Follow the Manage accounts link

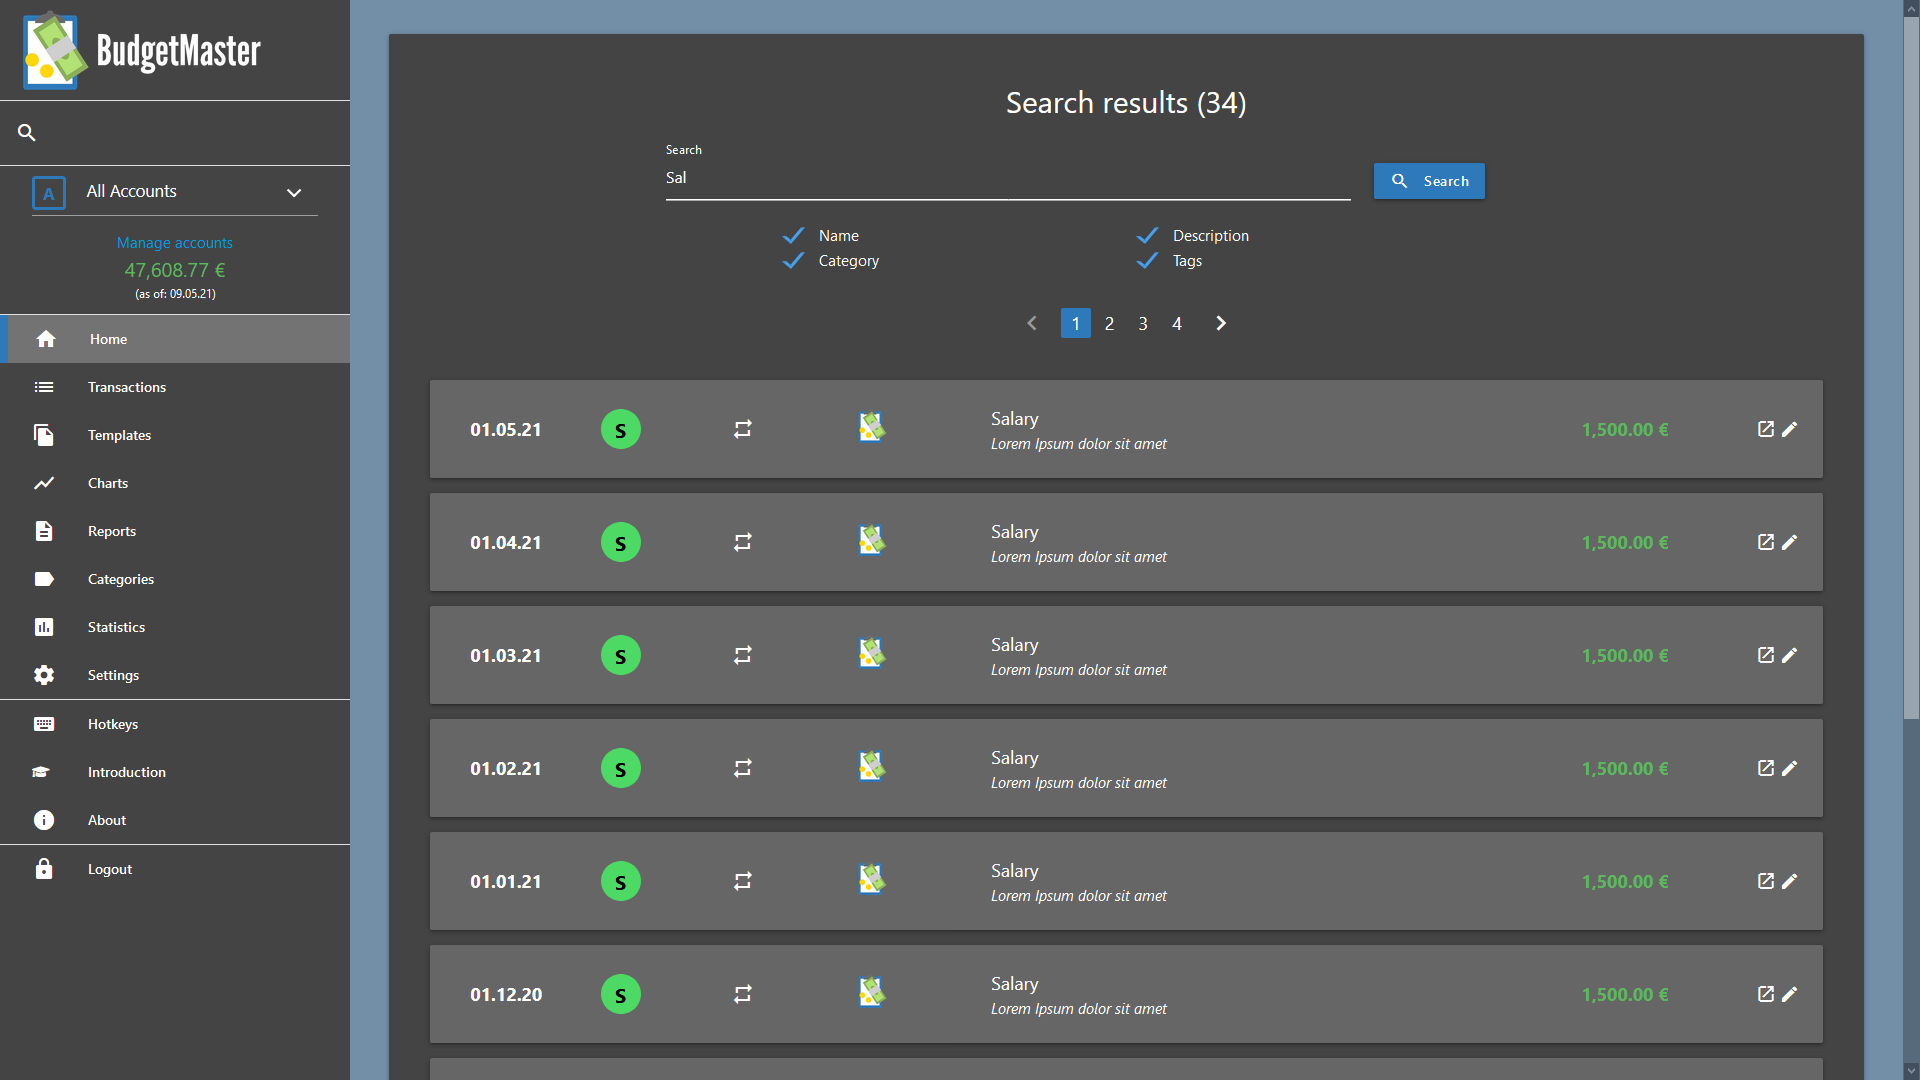(174, 243)
